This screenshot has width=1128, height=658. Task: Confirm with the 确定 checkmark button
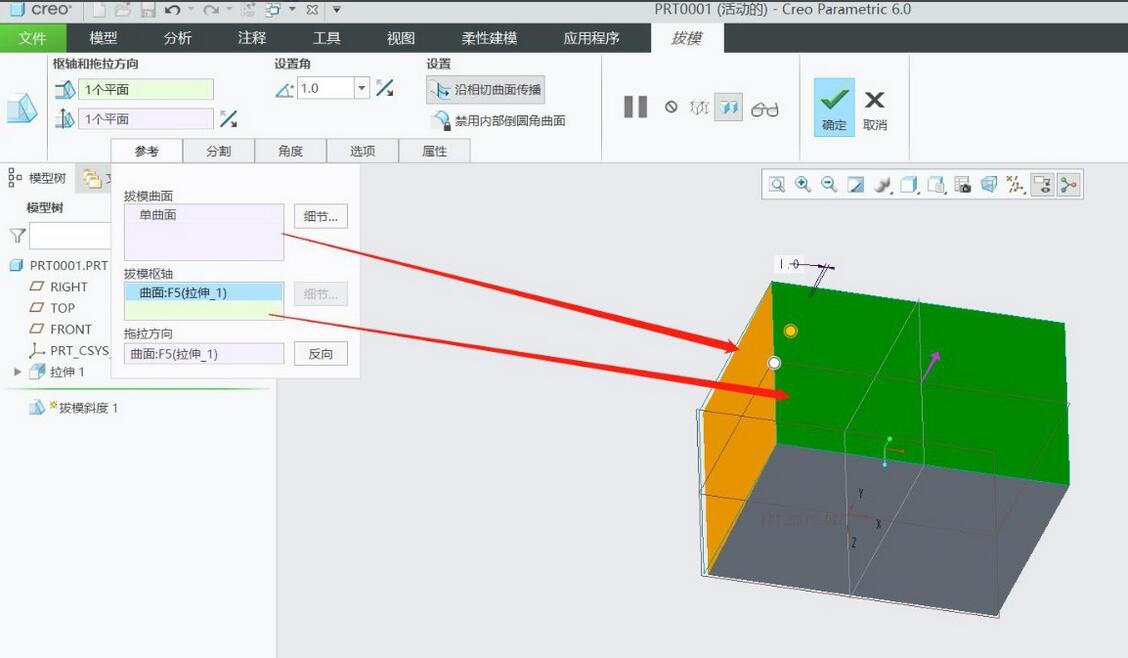click(x=834, y=107)
